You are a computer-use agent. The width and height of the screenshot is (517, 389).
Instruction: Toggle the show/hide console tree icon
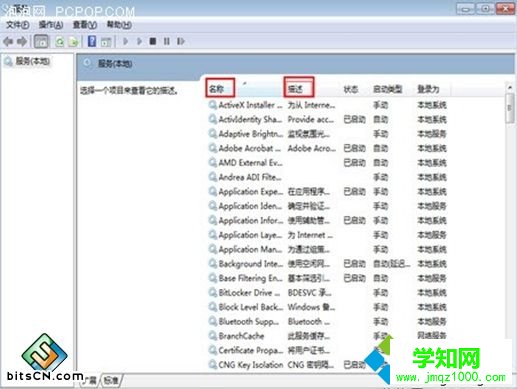(41, 42)
